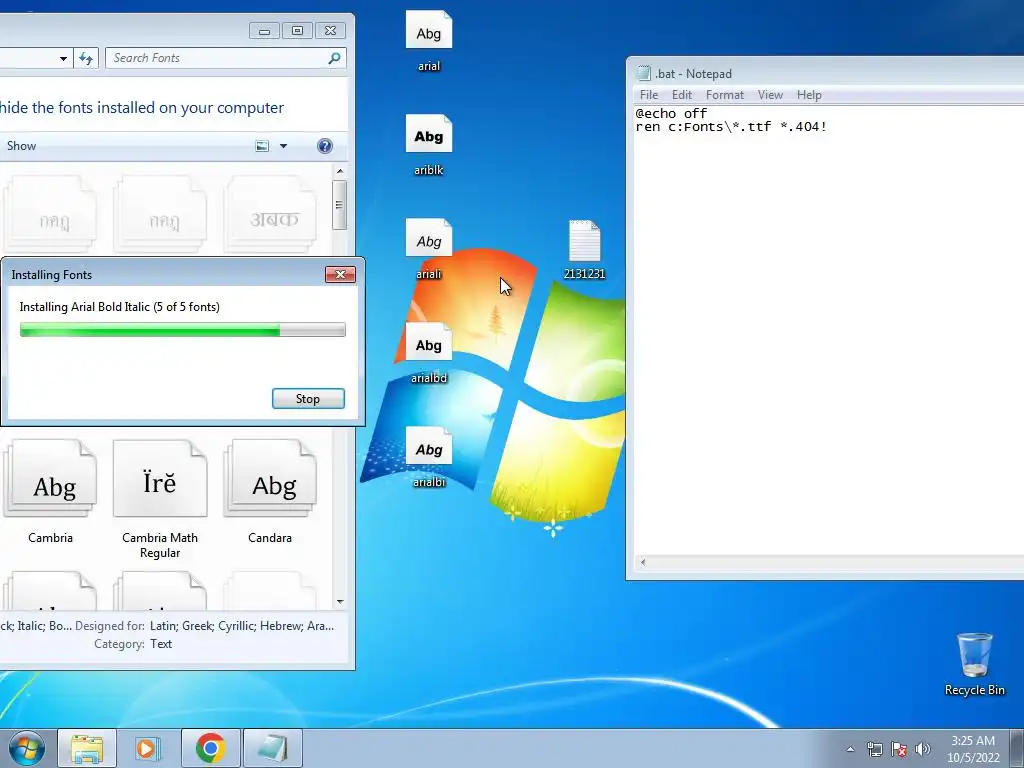Viewport: 1024px width, 768px height.
Task: Open the view options dropdown arrow
Action: (283, 146)
